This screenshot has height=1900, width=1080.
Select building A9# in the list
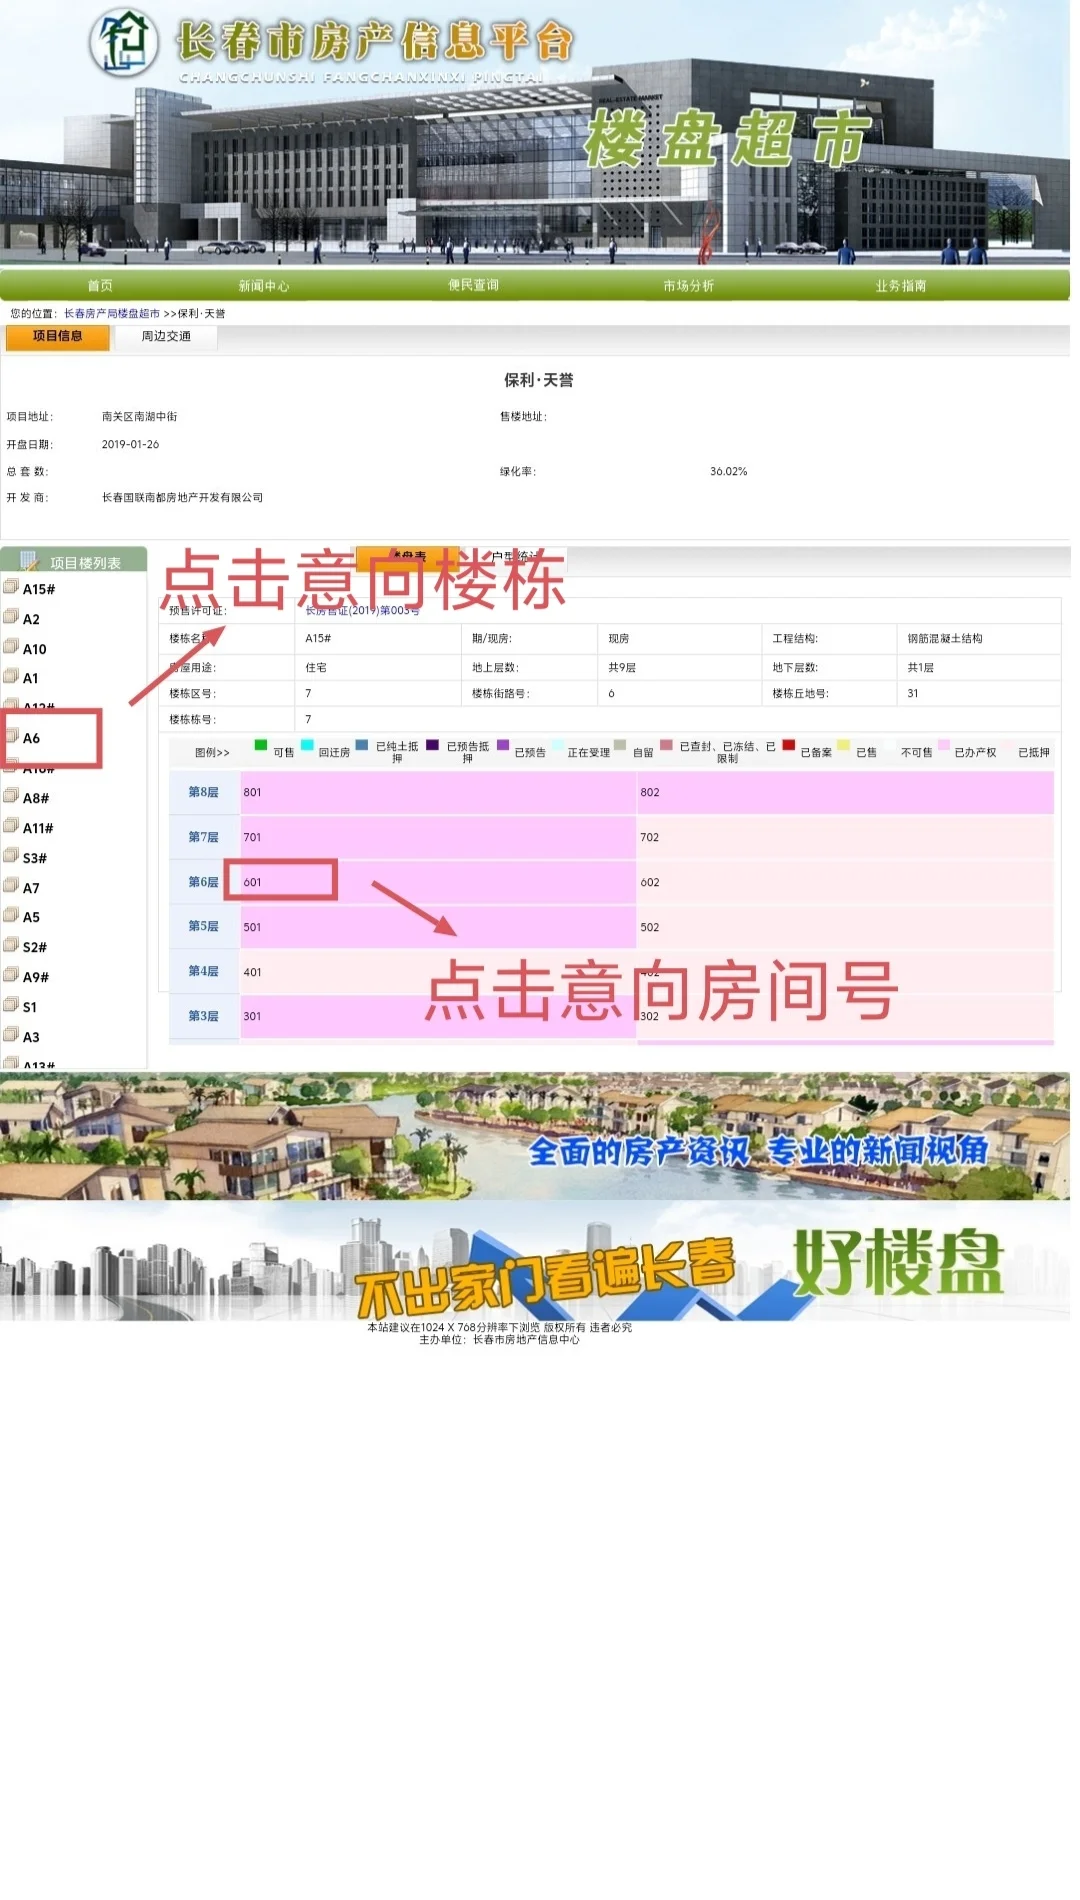[x=36, y=977]
